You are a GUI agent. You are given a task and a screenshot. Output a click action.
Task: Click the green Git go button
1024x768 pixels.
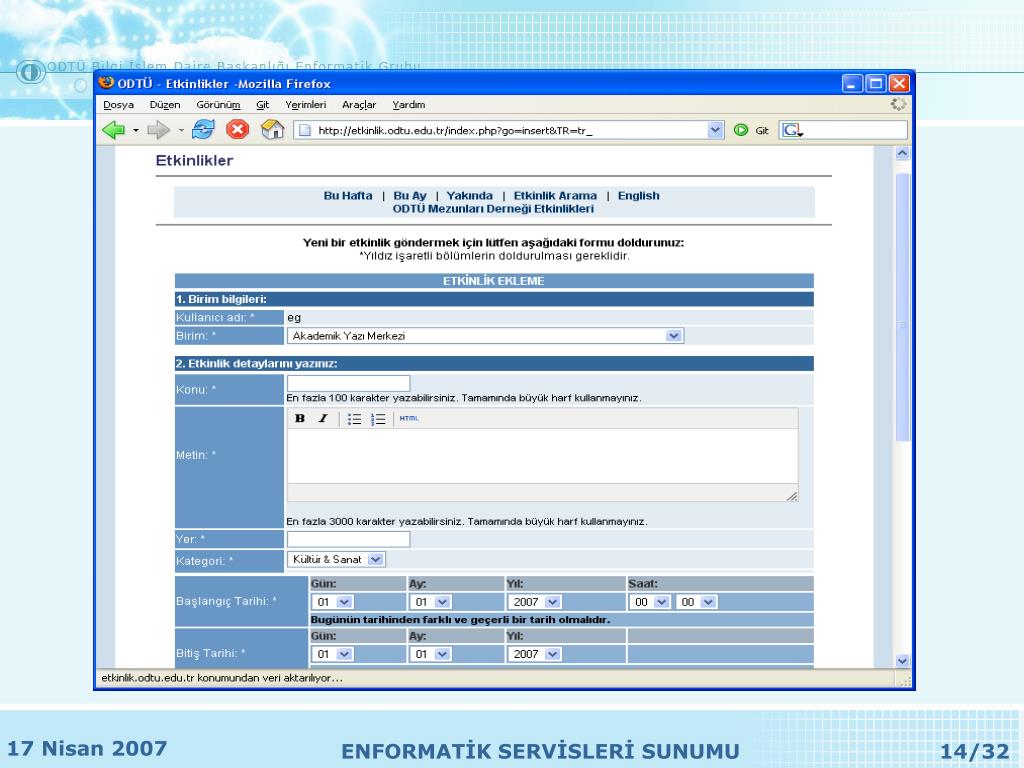click(x=741, y=130)
